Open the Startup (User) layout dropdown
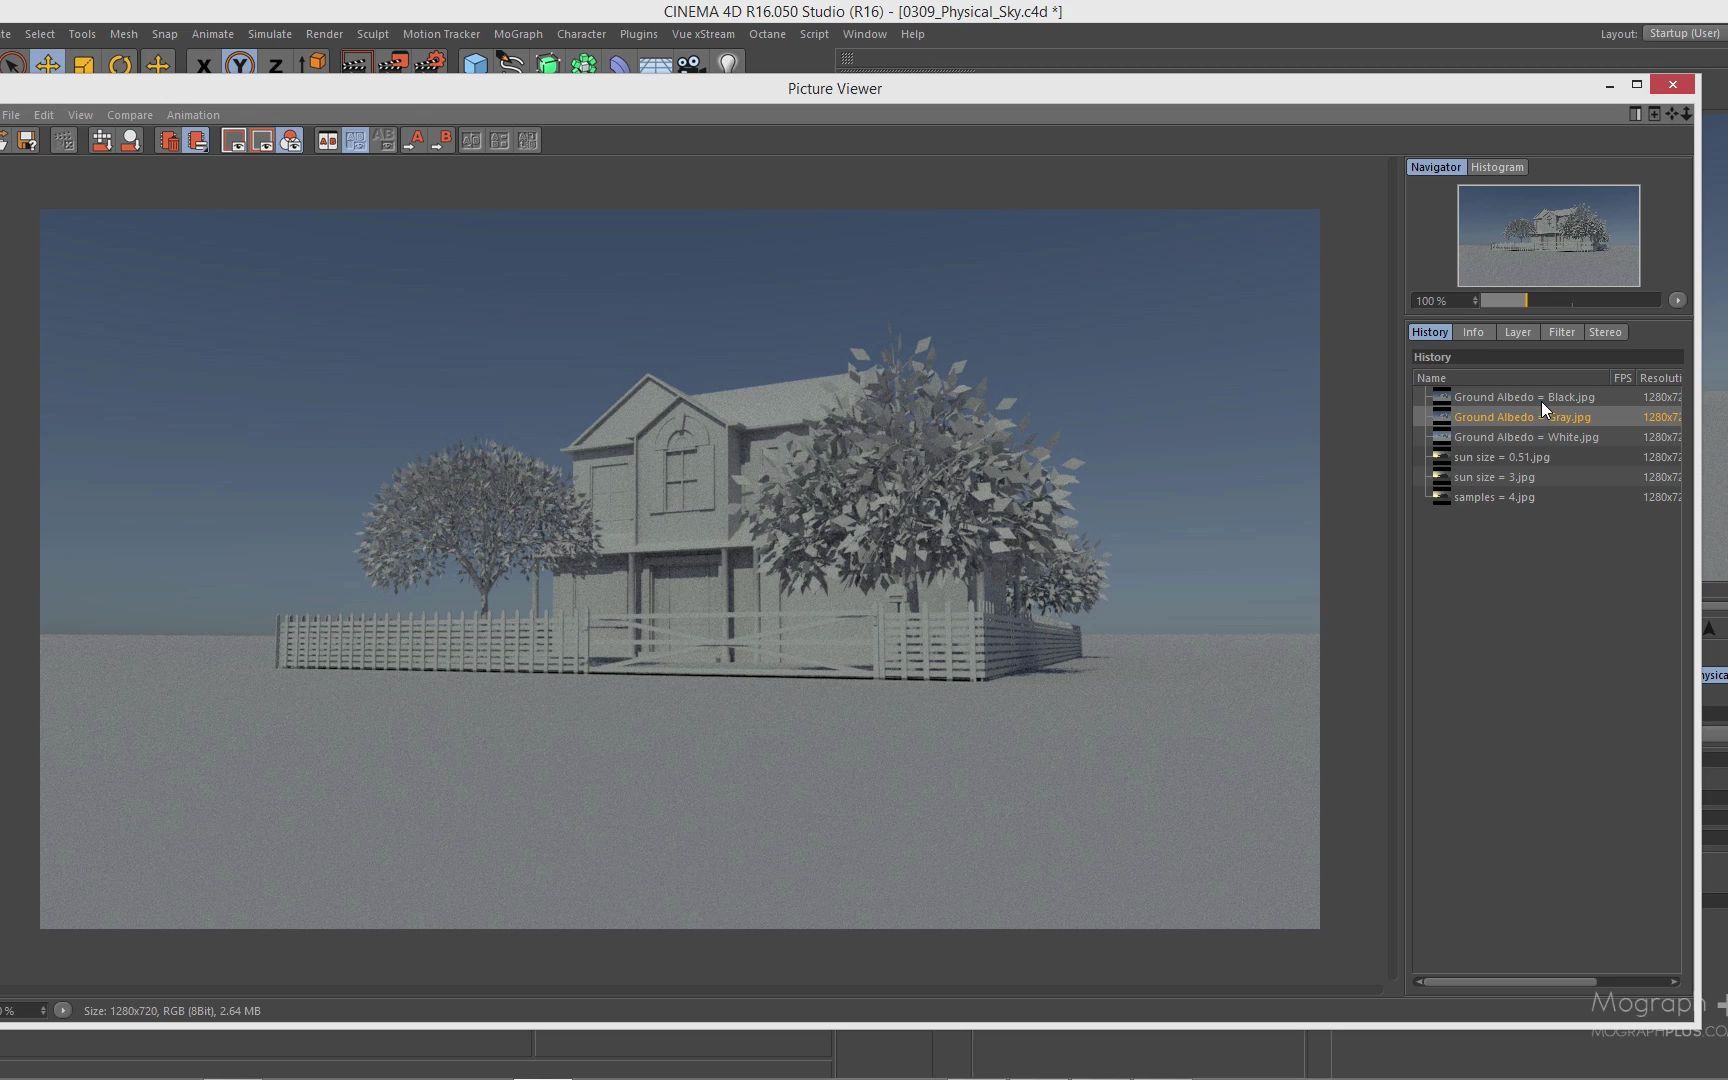 [x=1684, y=33]
